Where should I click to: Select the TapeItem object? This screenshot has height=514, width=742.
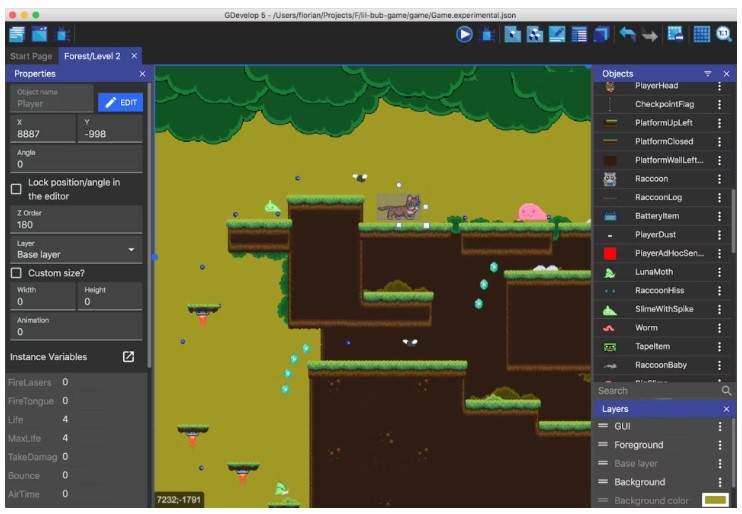(x=662, y=346)
